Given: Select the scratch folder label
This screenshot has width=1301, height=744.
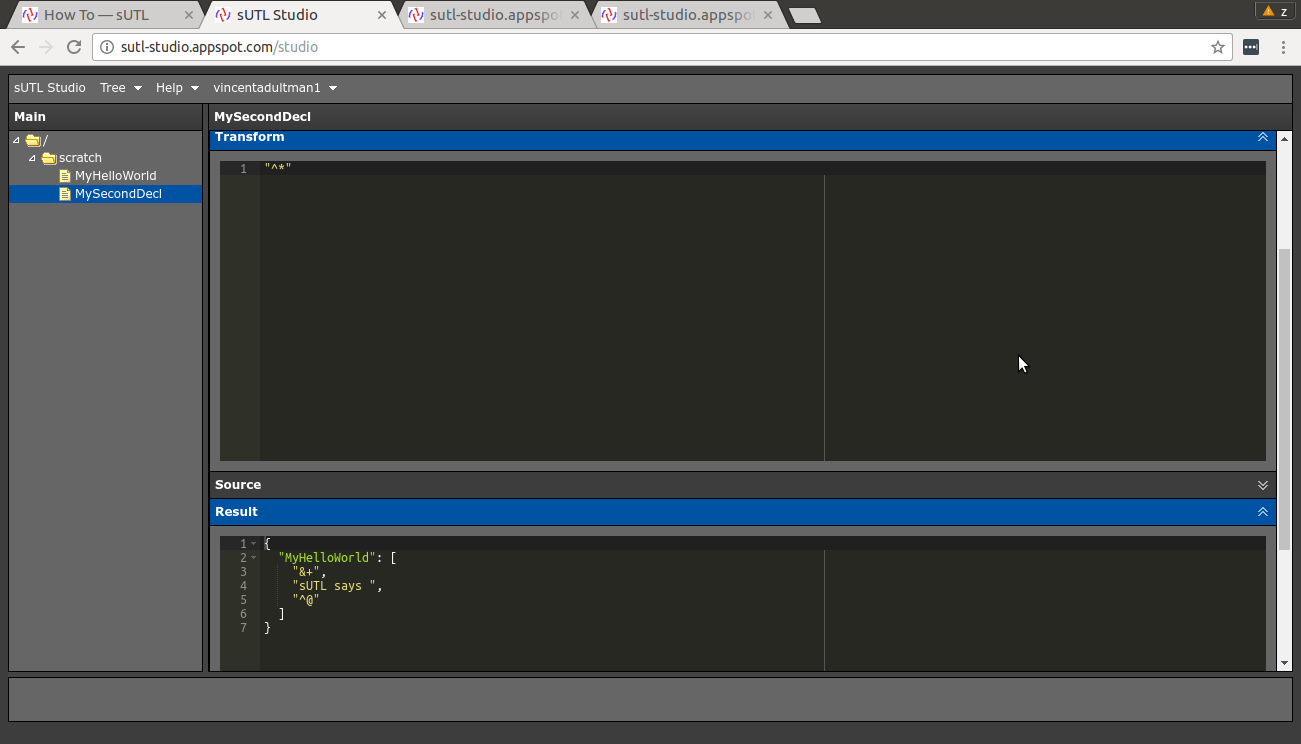Looking at the screenshot, I should coord(80,158).
